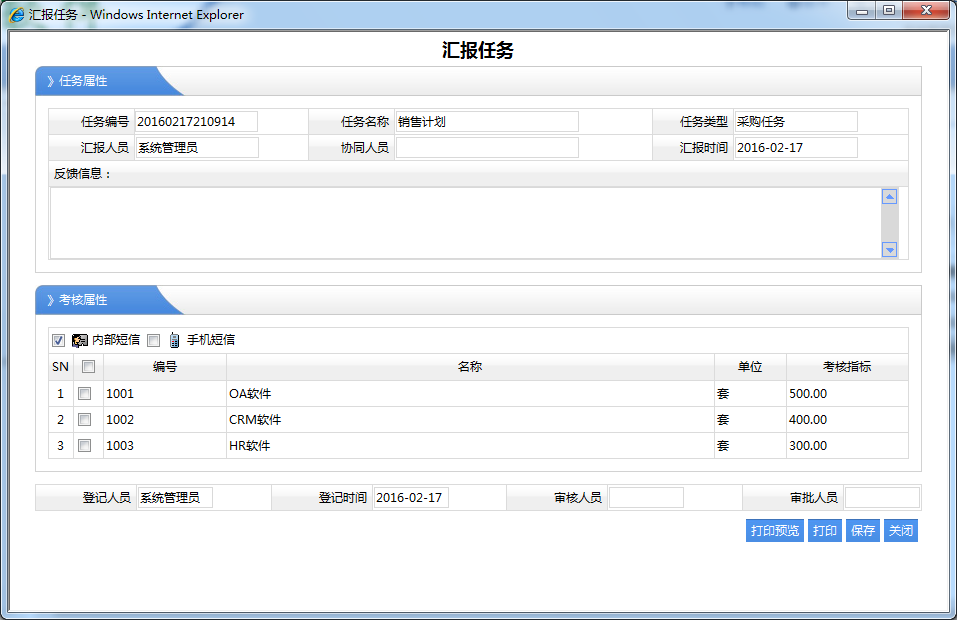Screen dimensions: 957x620
Task: Click into the 反馈信息 text area
Action: click(x=465, y=223)
